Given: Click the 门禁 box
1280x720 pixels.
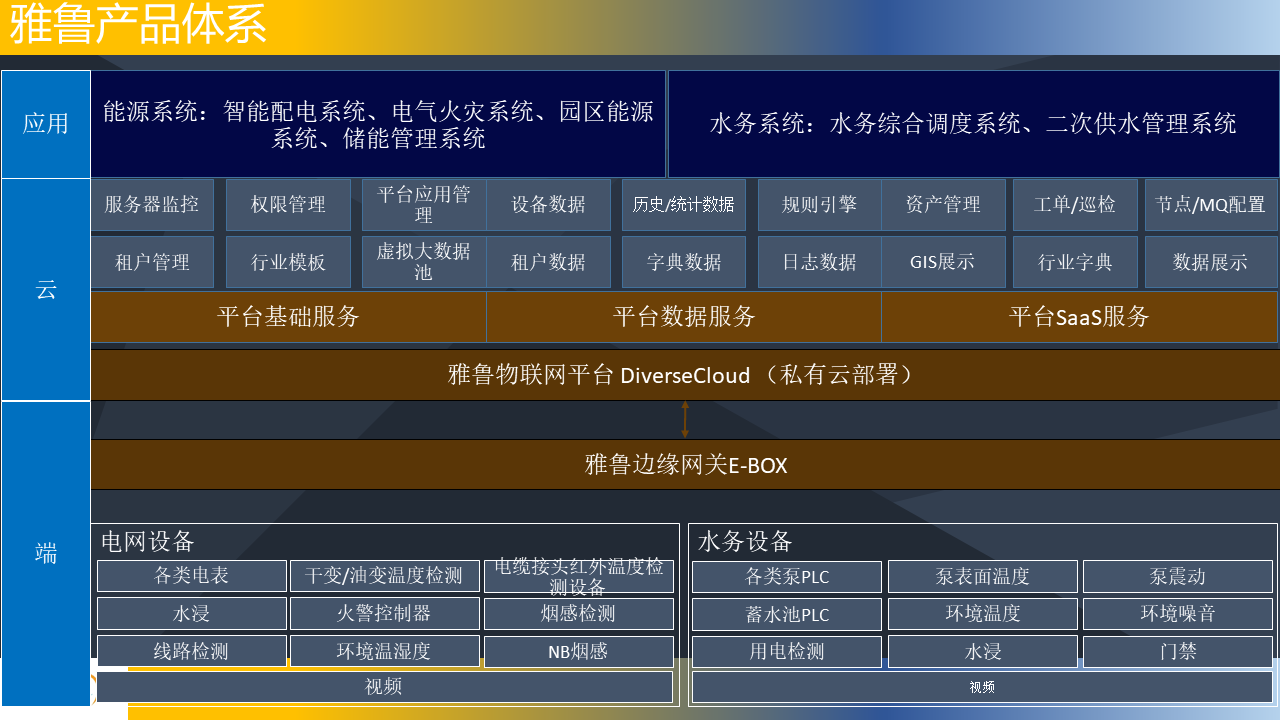Looking at the screenshot, I should click(1178, 652).
